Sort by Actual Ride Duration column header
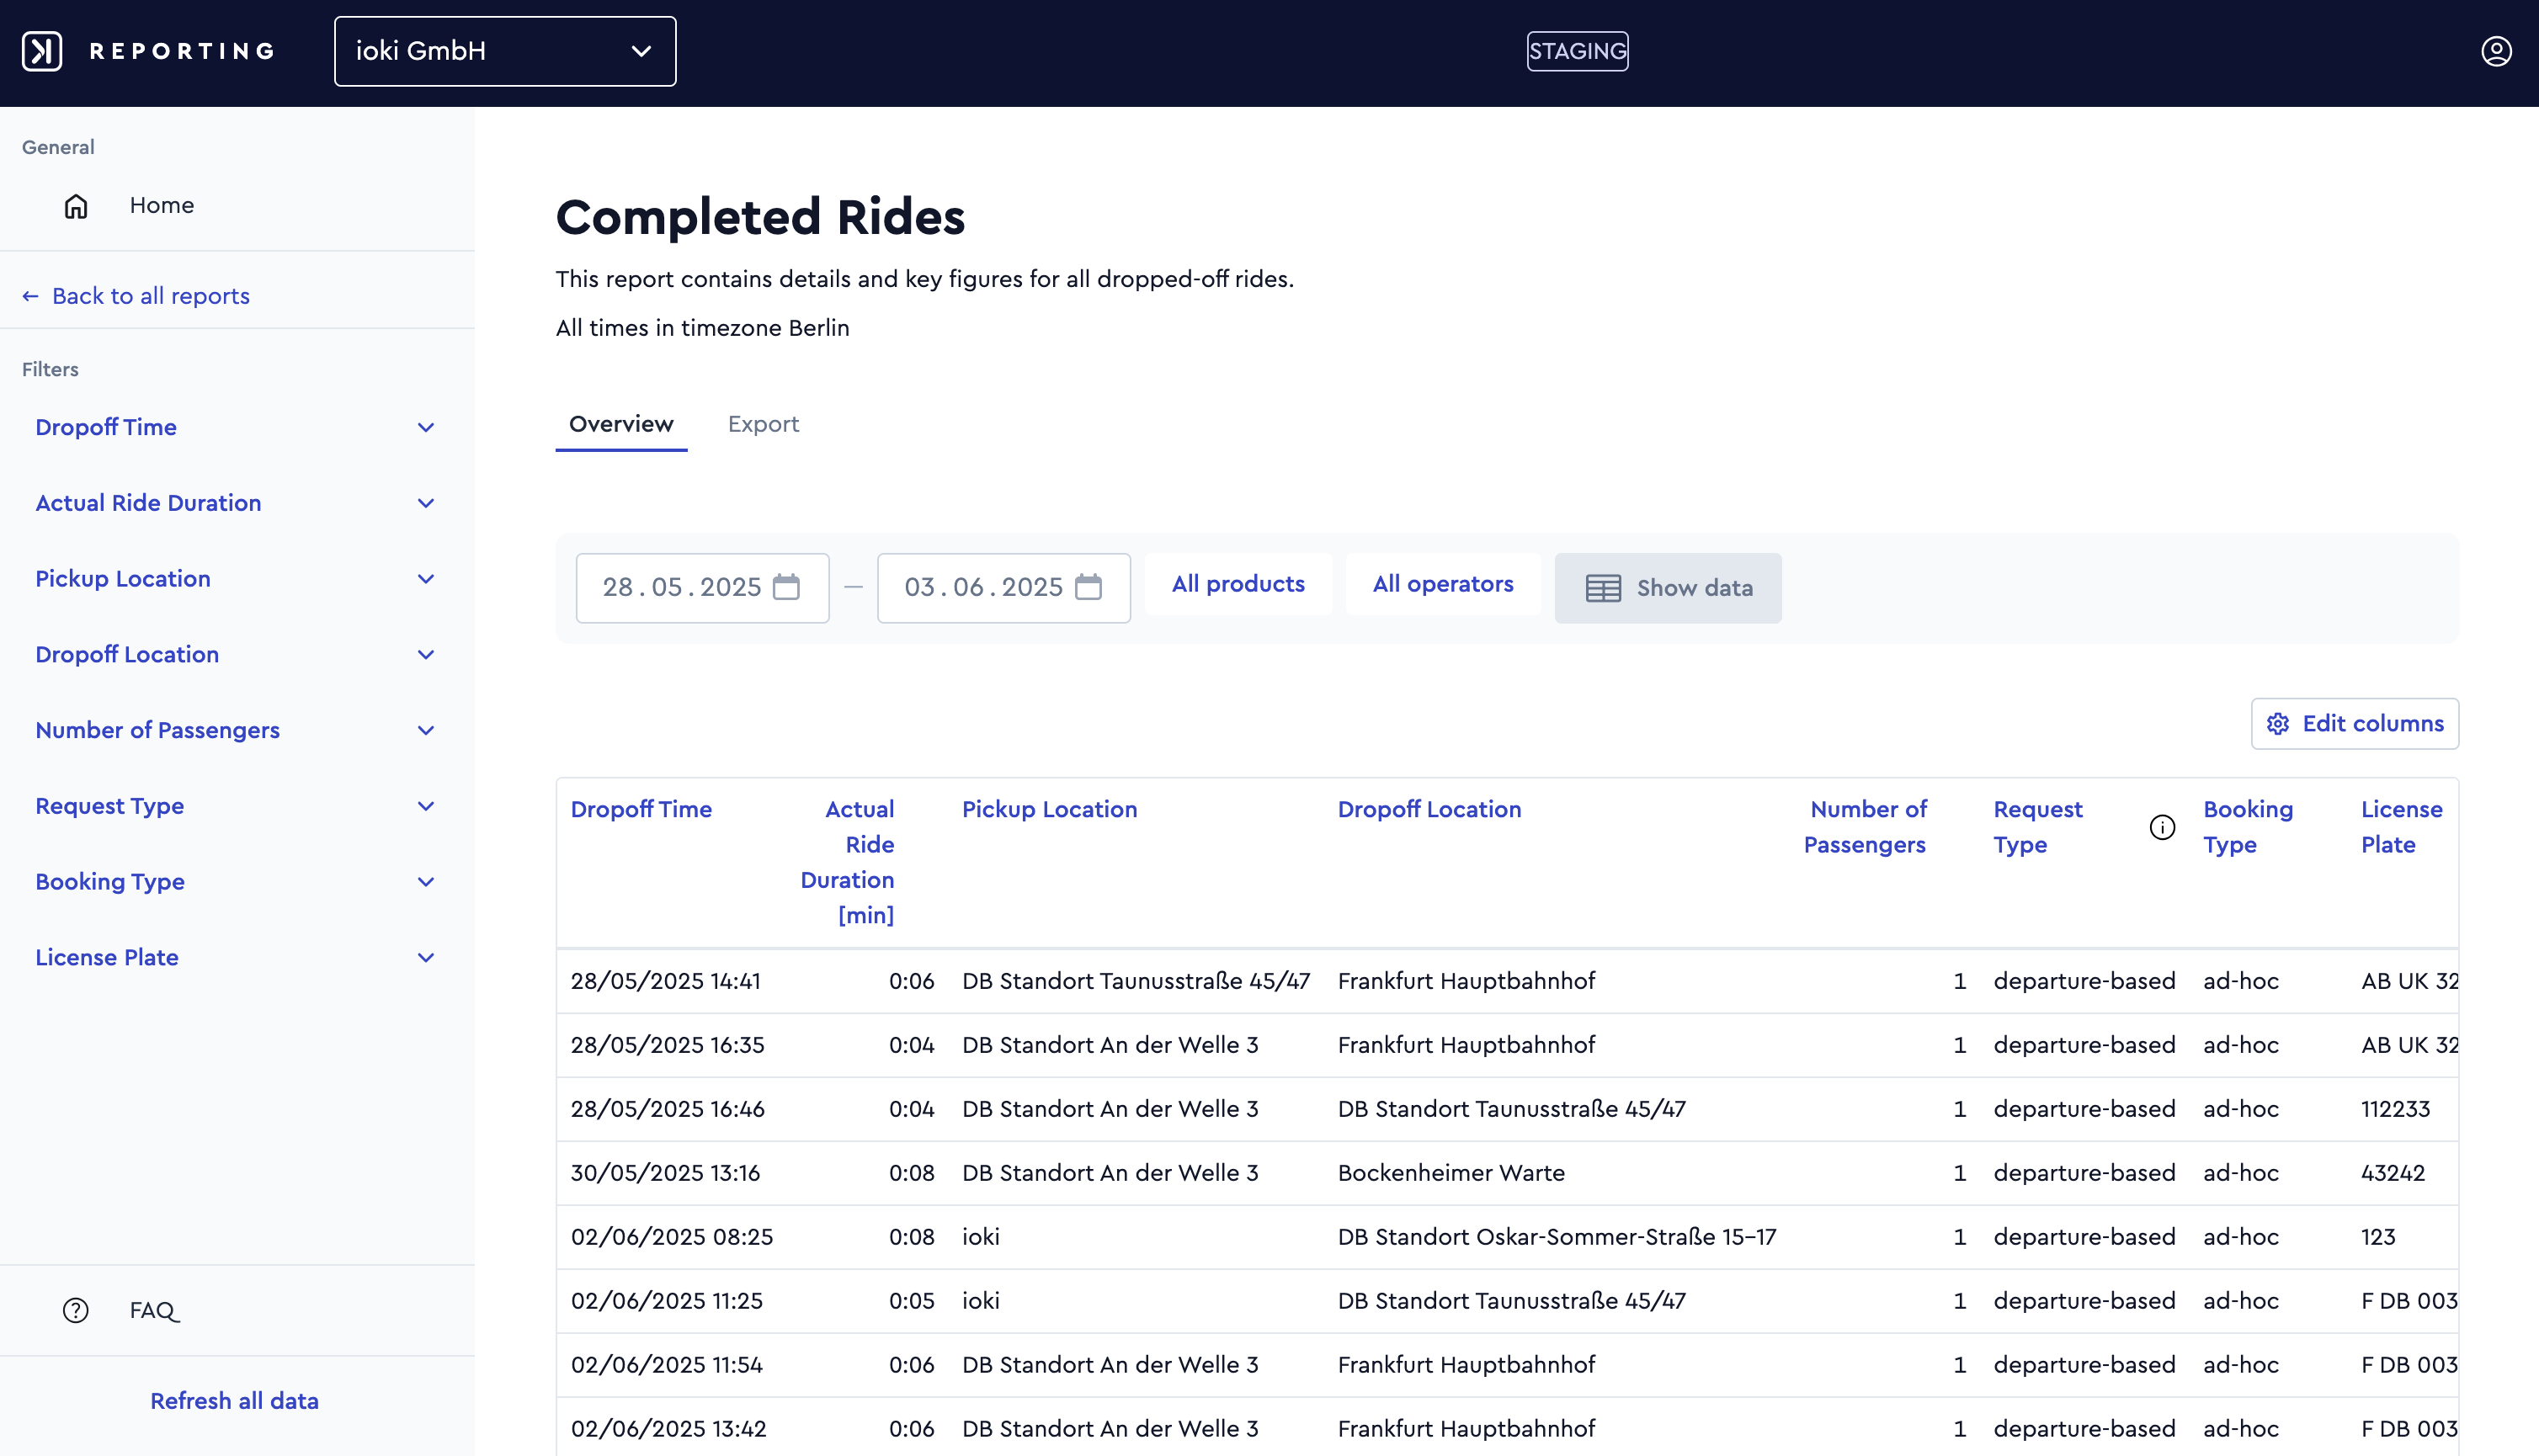Viewport: 2539px width, 1456px height. point(848,862)
